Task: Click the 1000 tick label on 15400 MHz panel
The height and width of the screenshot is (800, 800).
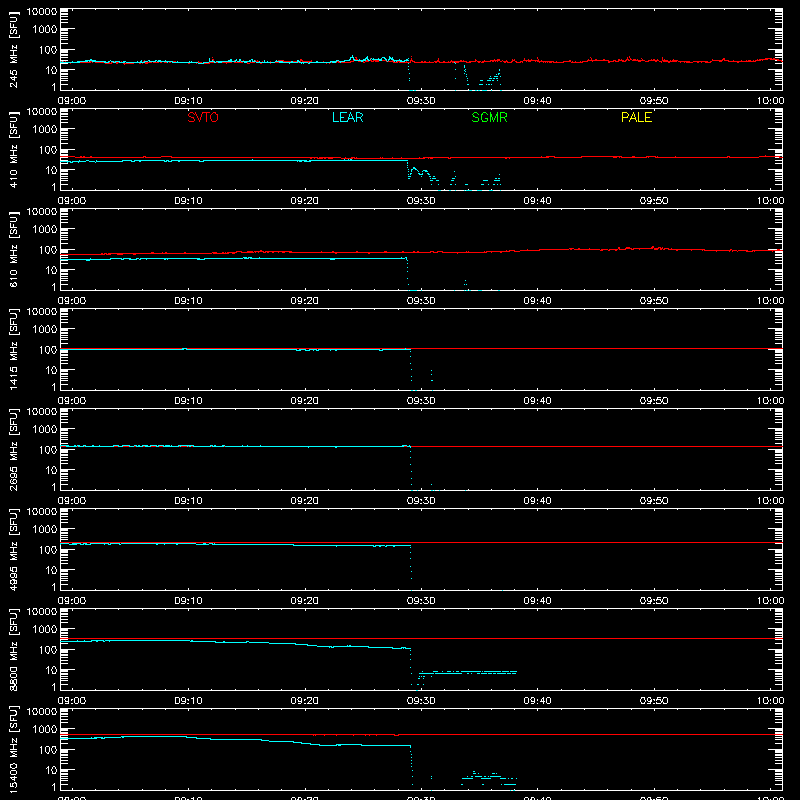Action: [45, 730]
